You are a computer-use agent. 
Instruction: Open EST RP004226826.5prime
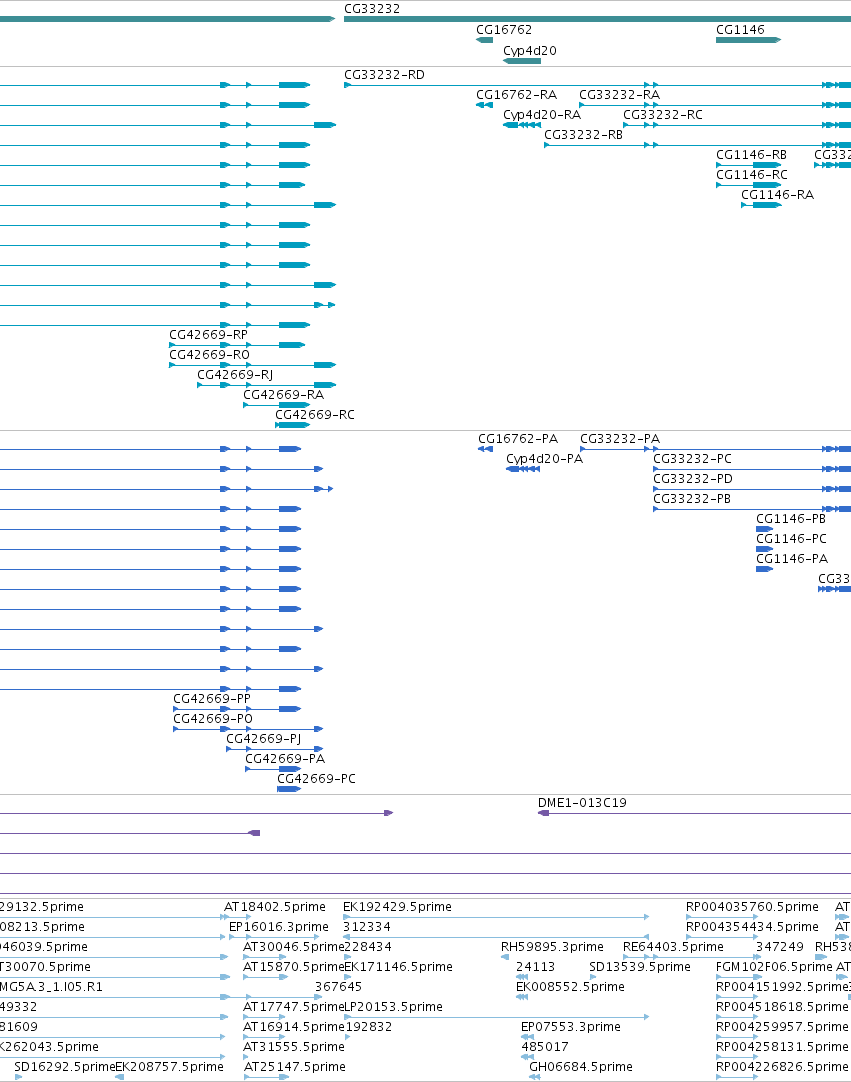[782, 1068]
